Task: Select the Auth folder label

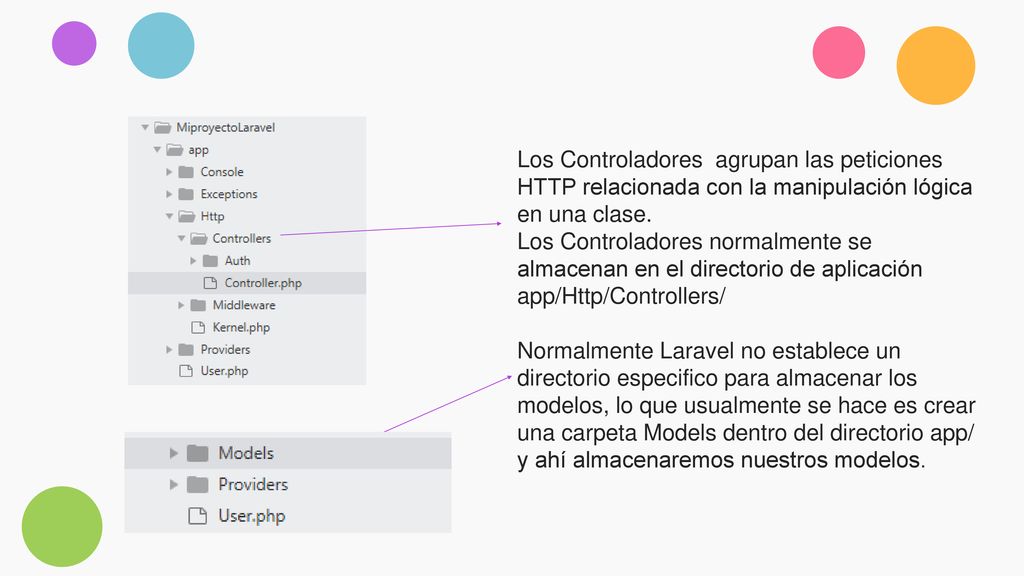Action: [238, 261]
